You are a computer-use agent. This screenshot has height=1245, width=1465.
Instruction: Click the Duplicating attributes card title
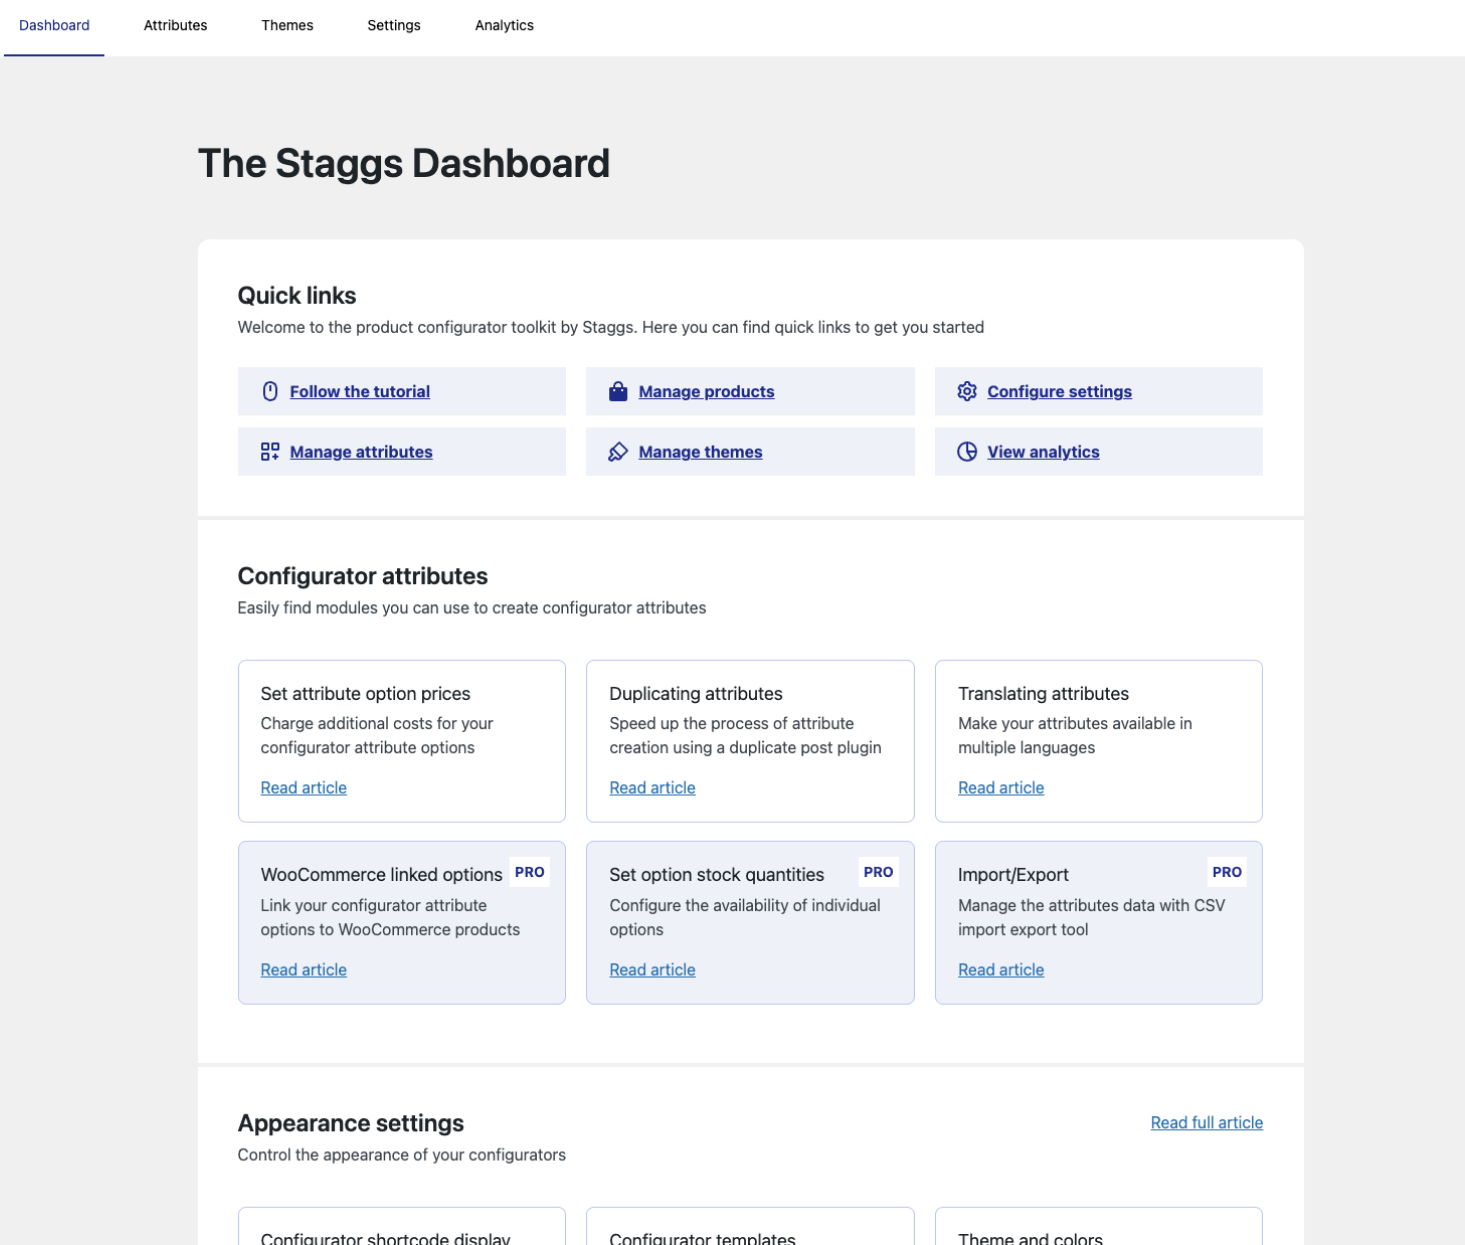[696, 694]
